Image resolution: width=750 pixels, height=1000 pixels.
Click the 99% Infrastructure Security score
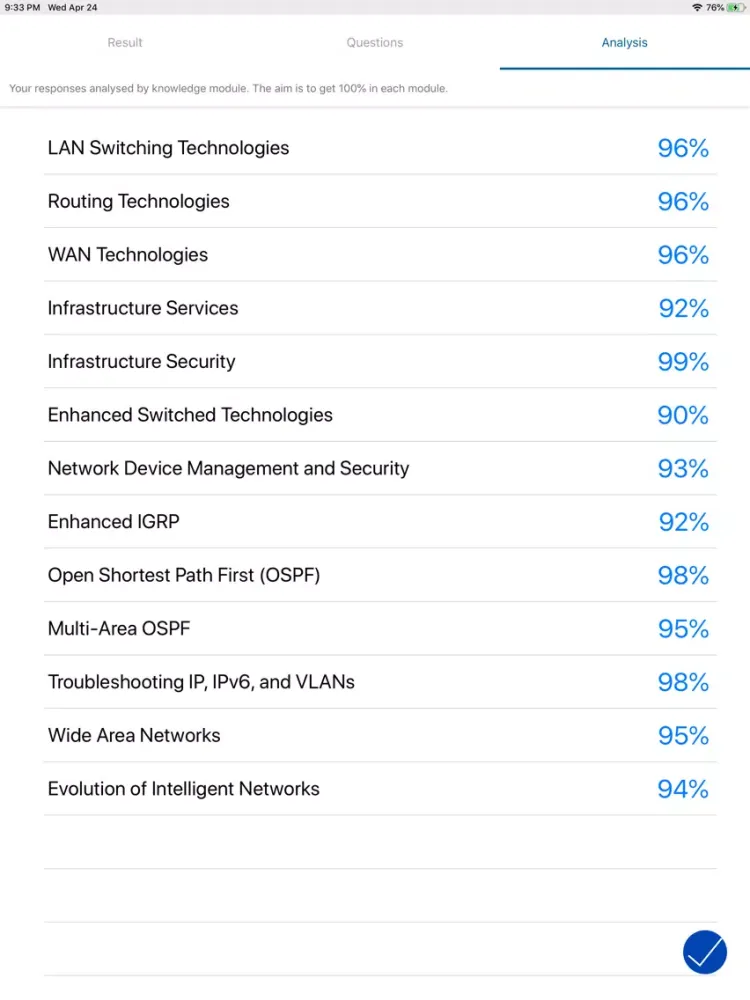coord(683,362)
